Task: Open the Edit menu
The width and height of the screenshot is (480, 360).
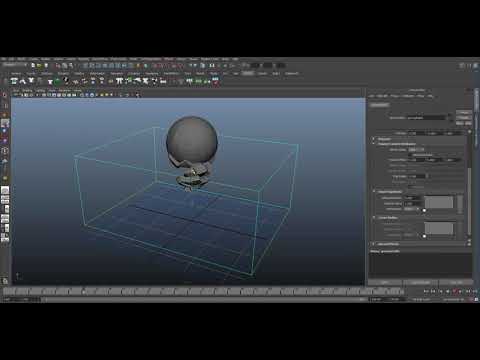Action: 12,59
